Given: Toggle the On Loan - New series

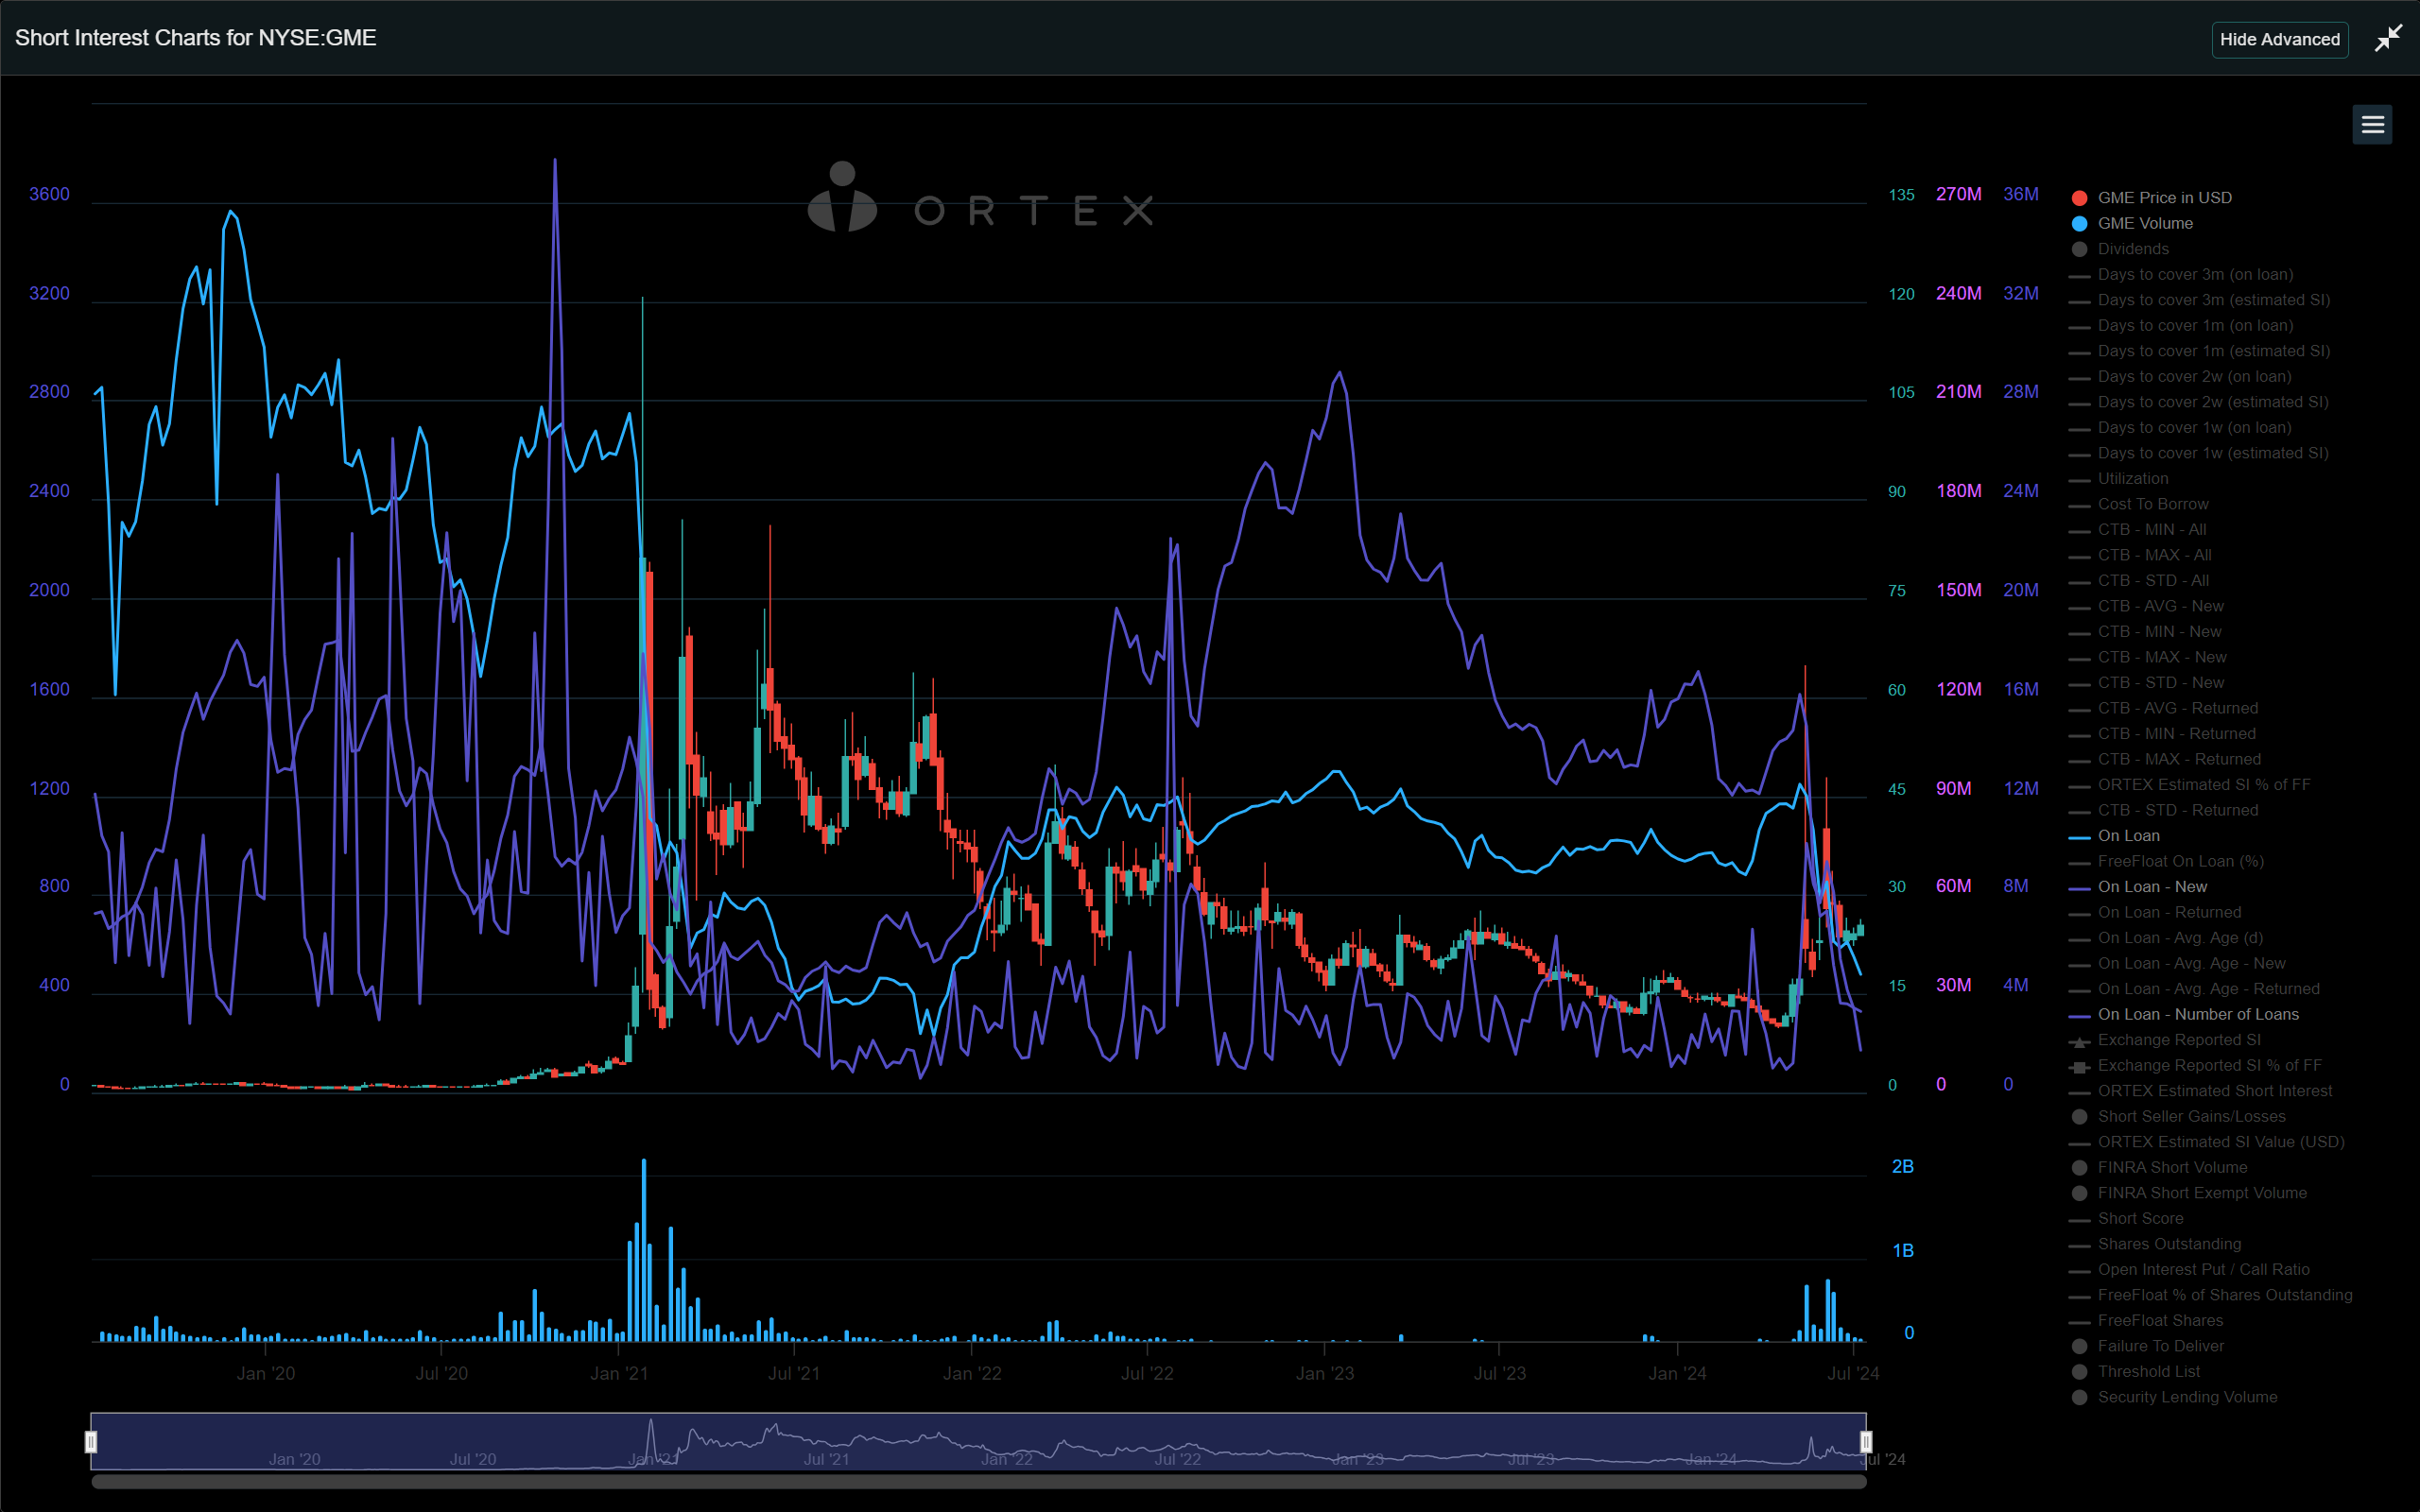Looking at the screenshot, I should pos(2150,886).
